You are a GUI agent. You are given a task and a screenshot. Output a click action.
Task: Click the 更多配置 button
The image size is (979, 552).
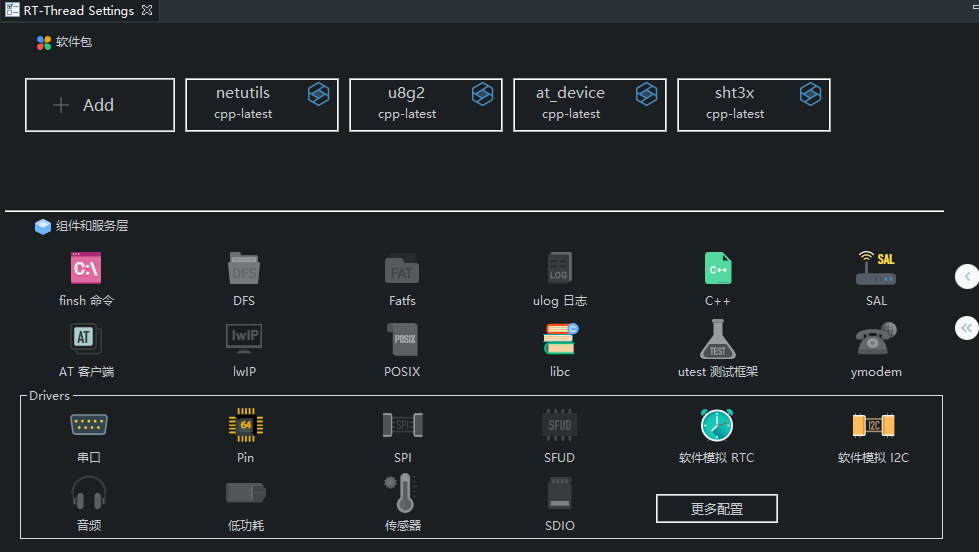coord(717,508)
